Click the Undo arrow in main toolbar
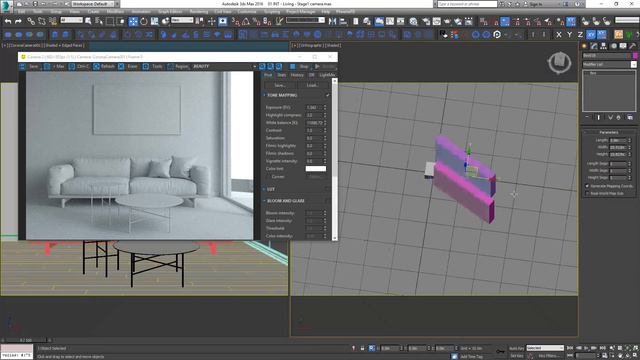 click(8, 21)
